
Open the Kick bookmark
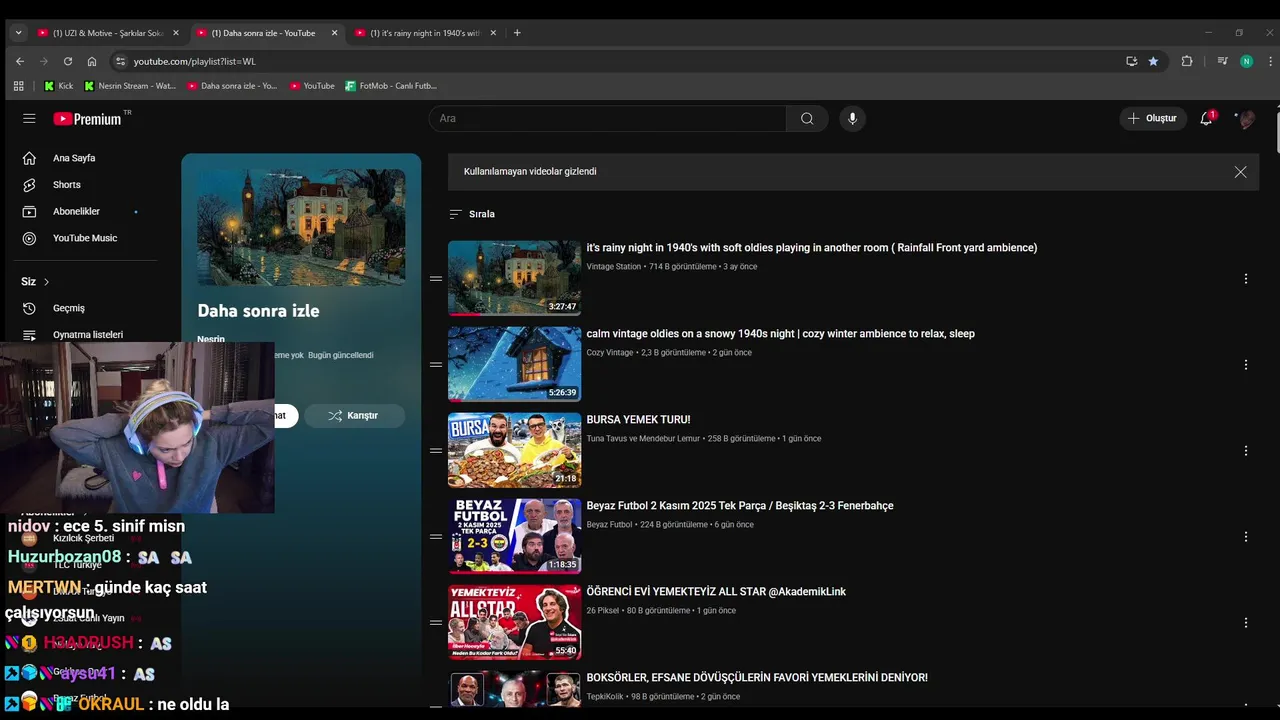pyautogui.click(x=58, y=86)
